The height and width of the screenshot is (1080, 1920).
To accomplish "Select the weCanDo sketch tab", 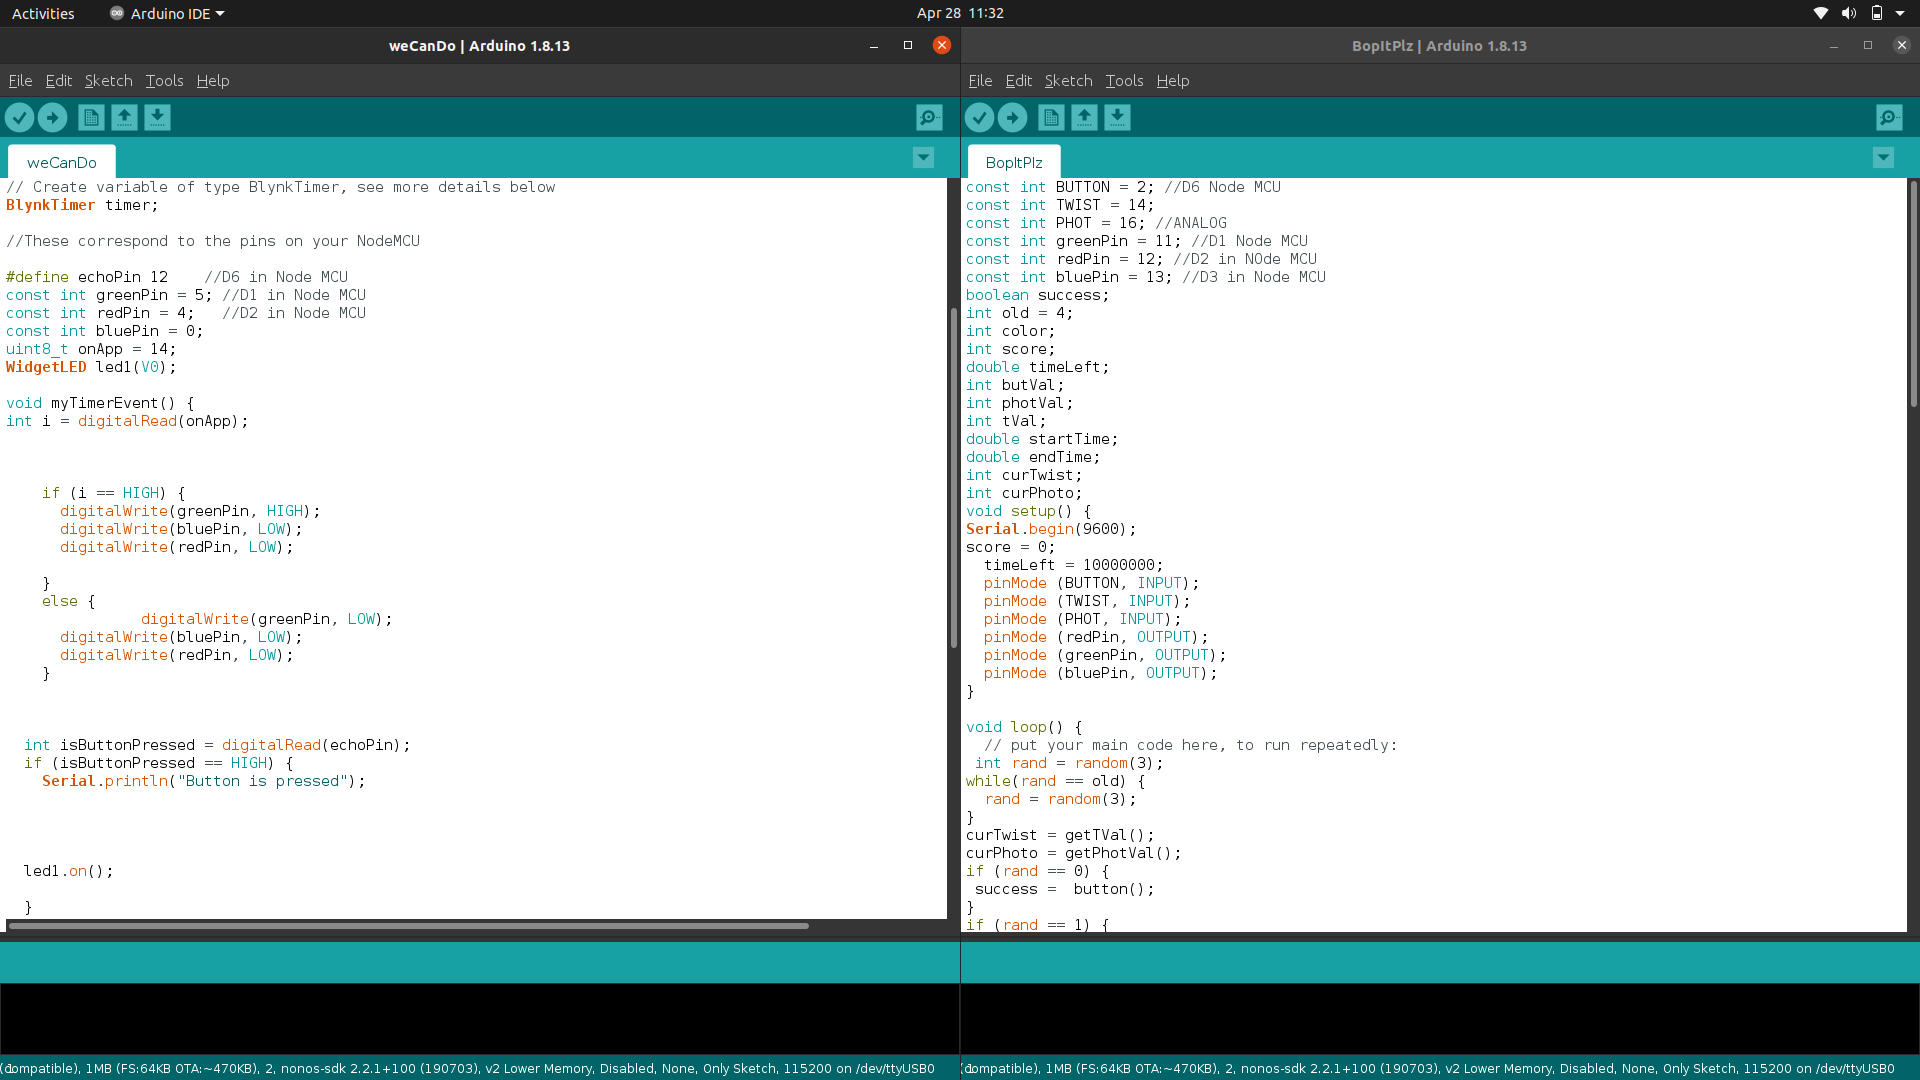I will 62,162.
